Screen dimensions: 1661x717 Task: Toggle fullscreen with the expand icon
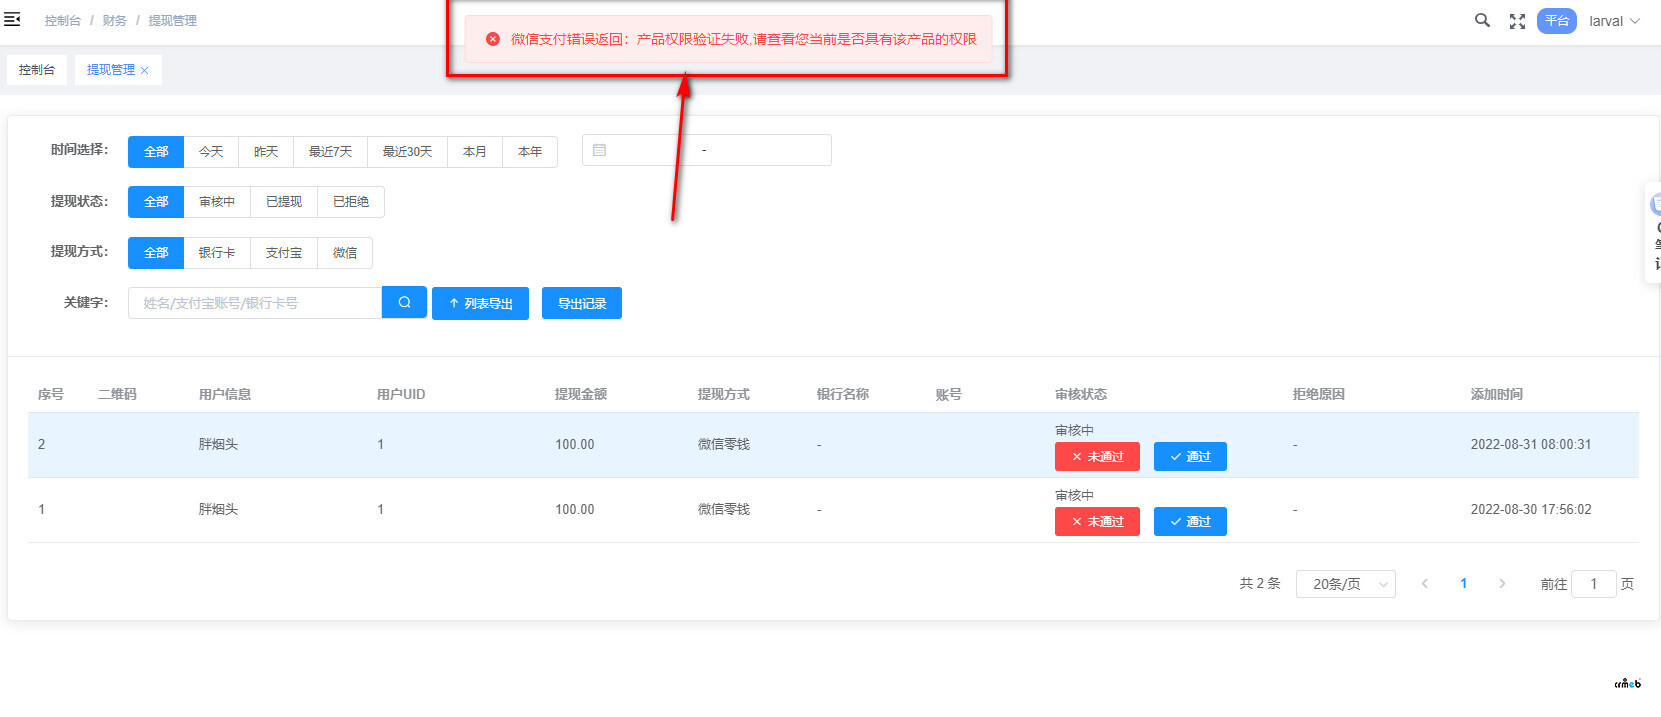1517,21
